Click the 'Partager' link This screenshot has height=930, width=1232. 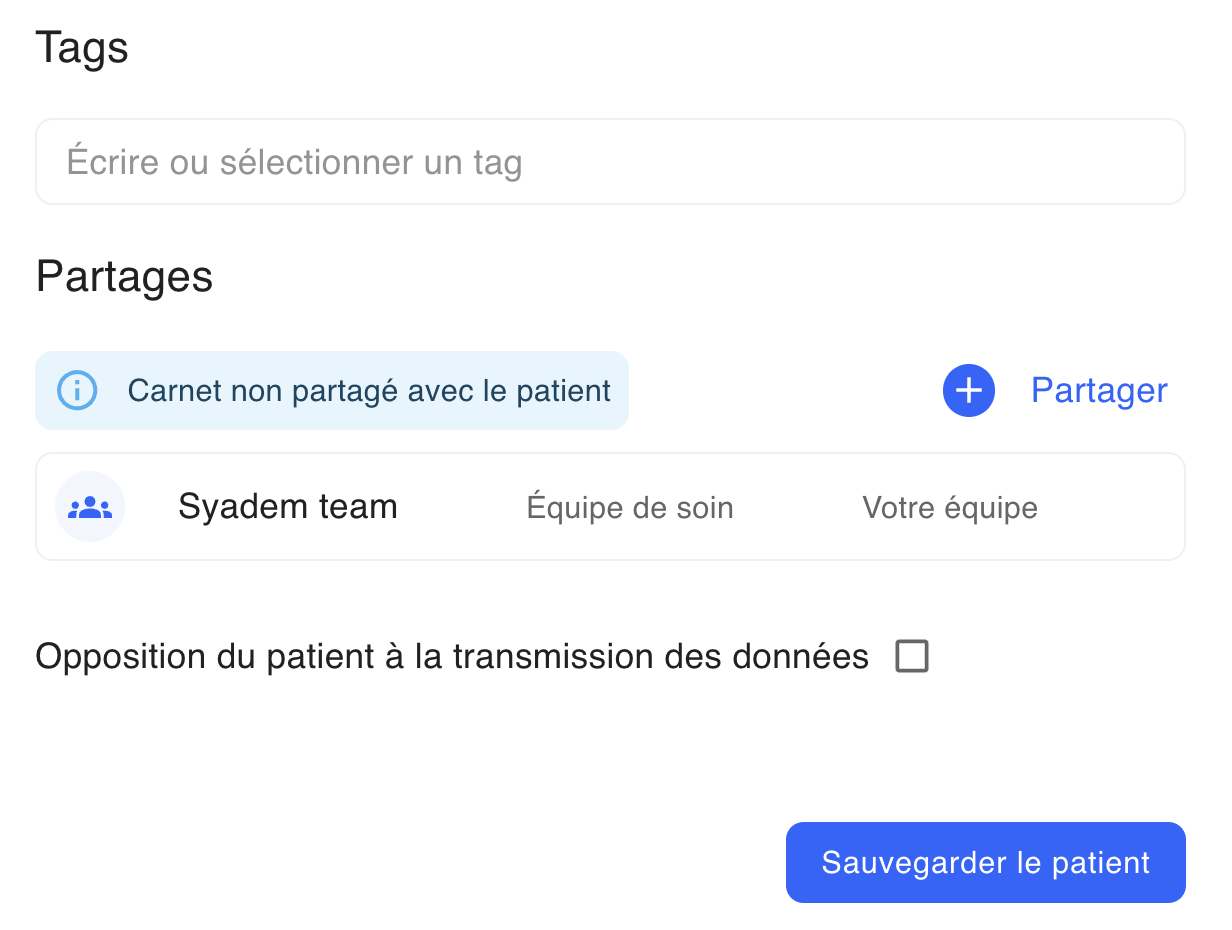pyautogui.click(x=1099, y=390)
